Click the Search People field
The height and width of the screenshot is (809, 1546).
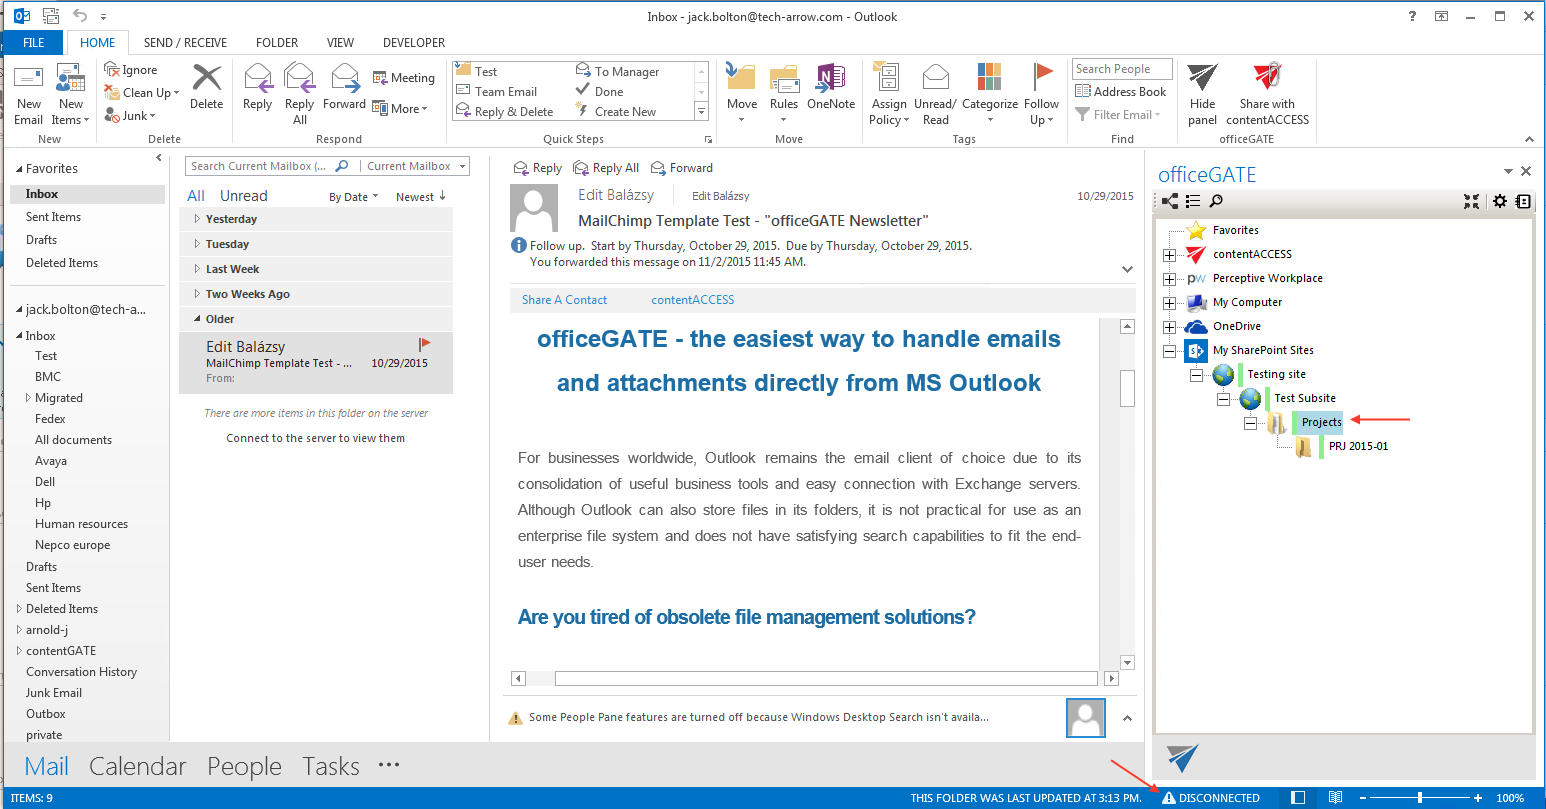[x=1122, y=69]
